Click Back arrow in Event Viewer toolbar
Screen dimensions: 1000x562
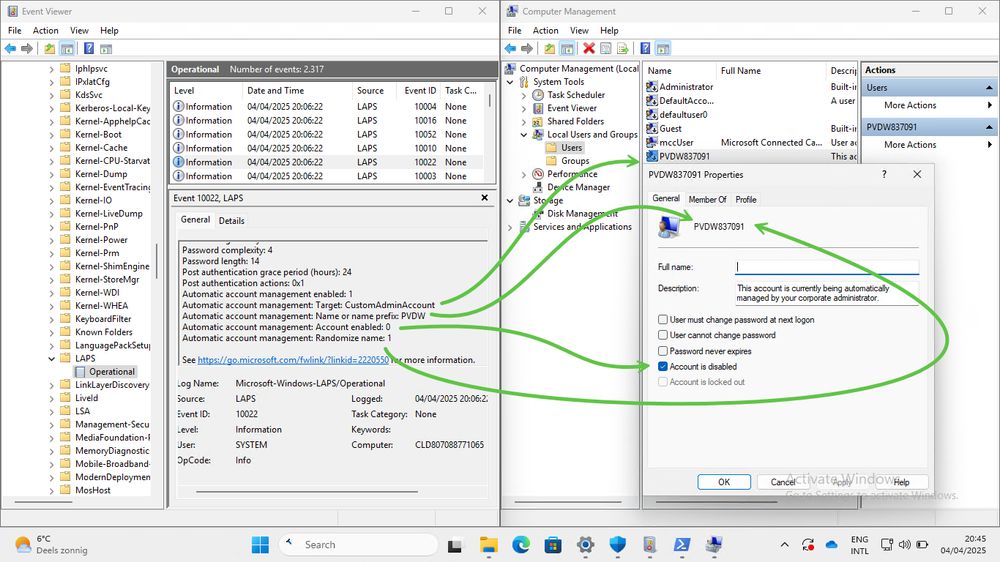10,48
